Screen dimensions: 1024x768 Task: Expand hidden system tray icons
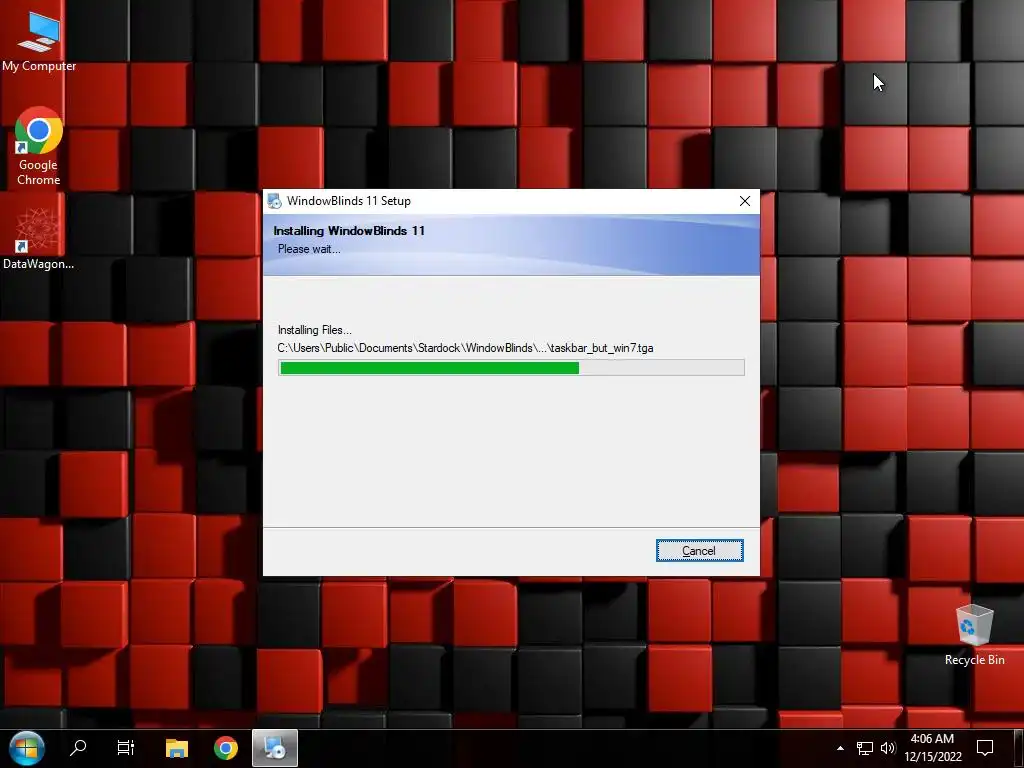pyautogui.click(x=840, y=748)
